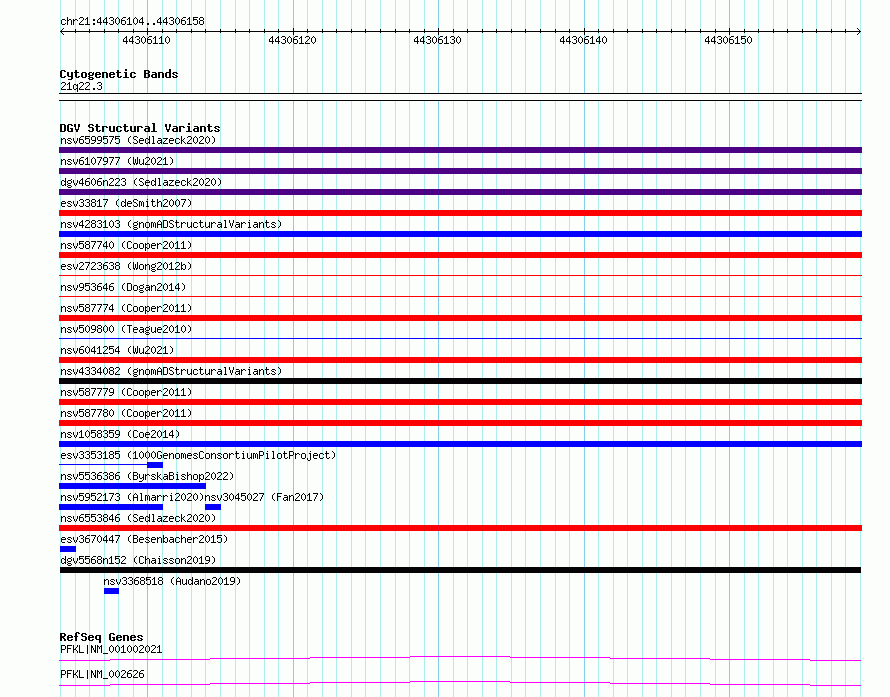Select nsv6553846 (Sedlazeck2020) variant label
Image resolution: width=890 pixels, height=697 pixels.
coord(138,518)
